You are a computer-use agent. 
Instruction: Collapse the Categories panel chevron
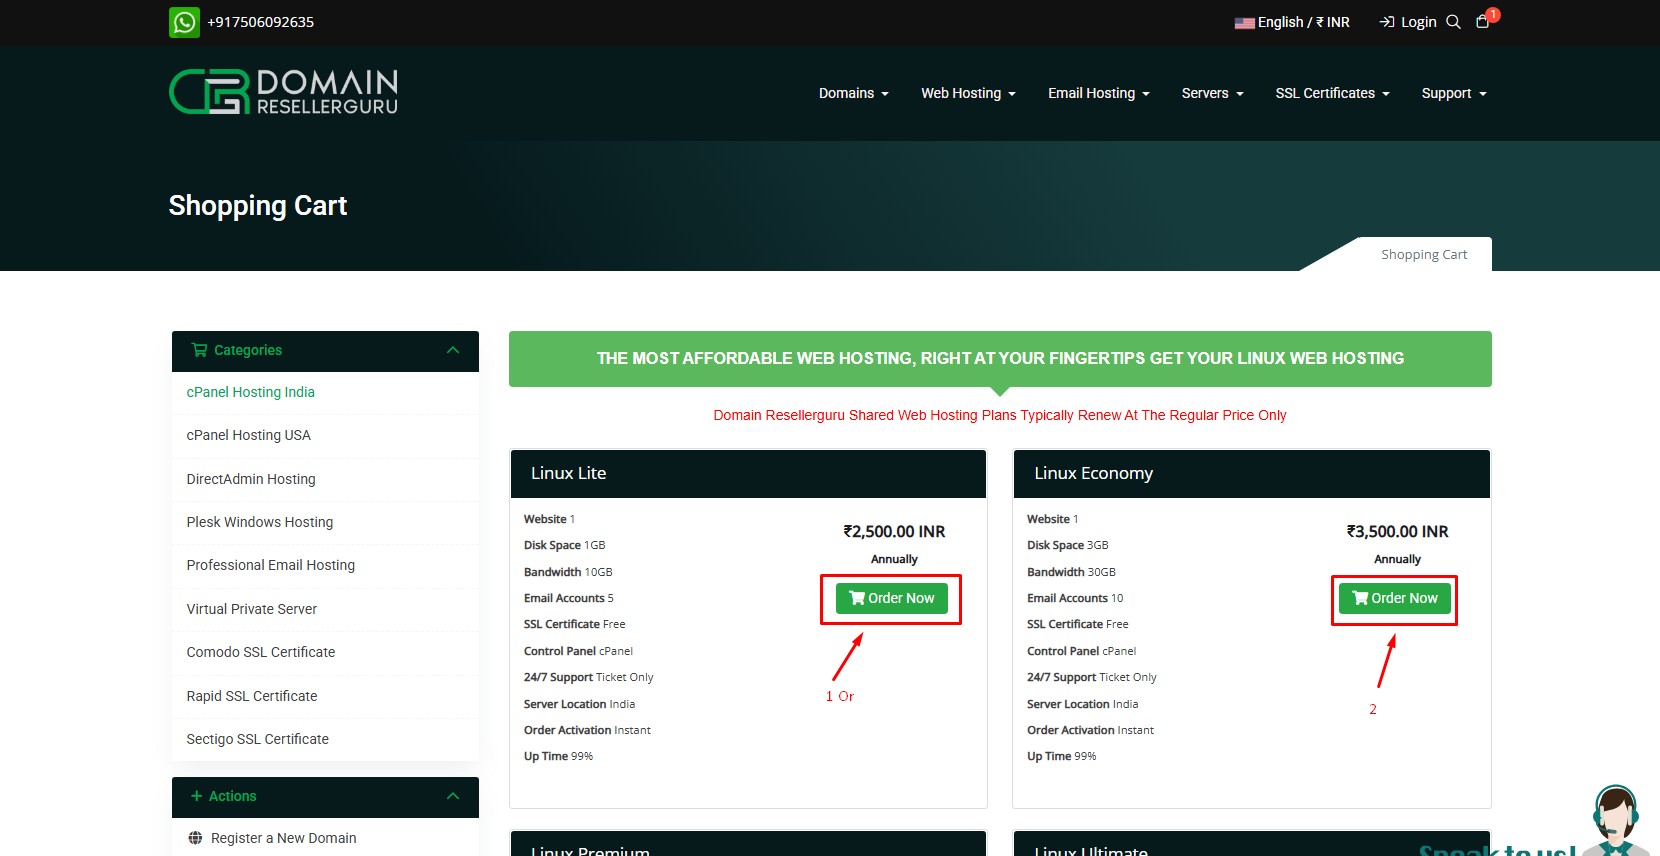pyautogui.click(x=453, y=350)
